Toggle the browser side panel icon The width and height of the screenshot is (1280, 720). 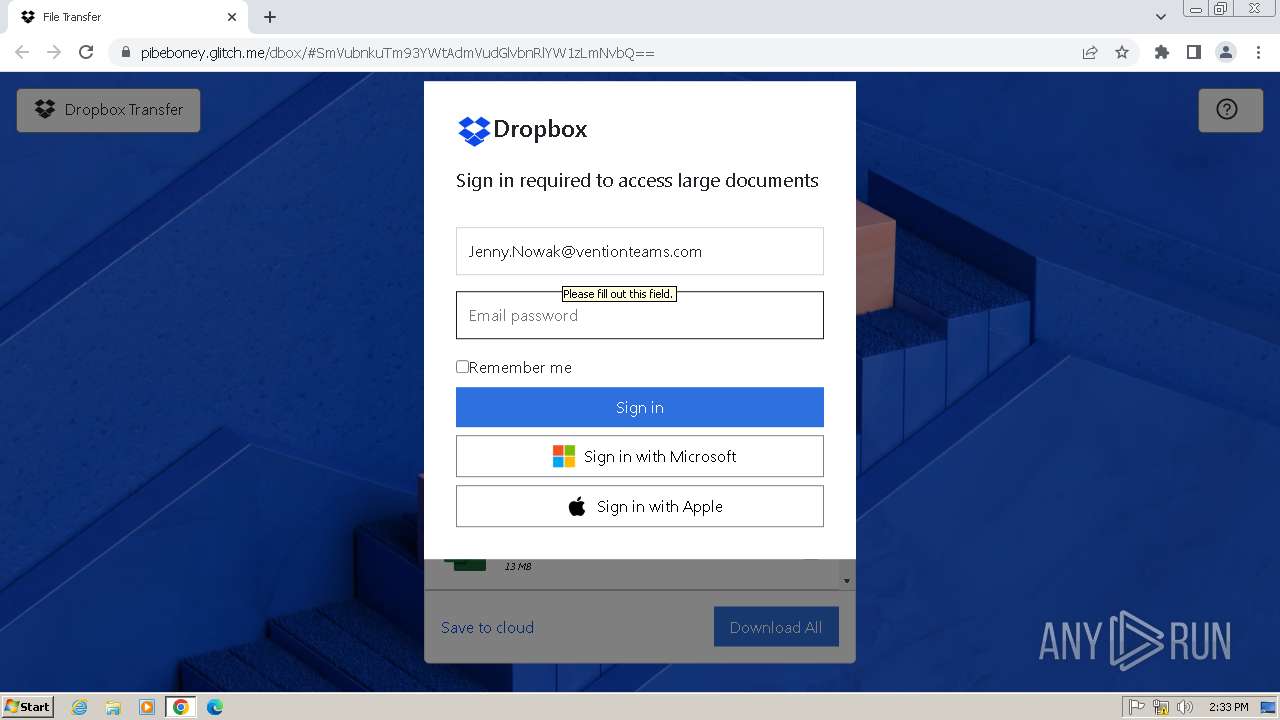pos(1193,52)
